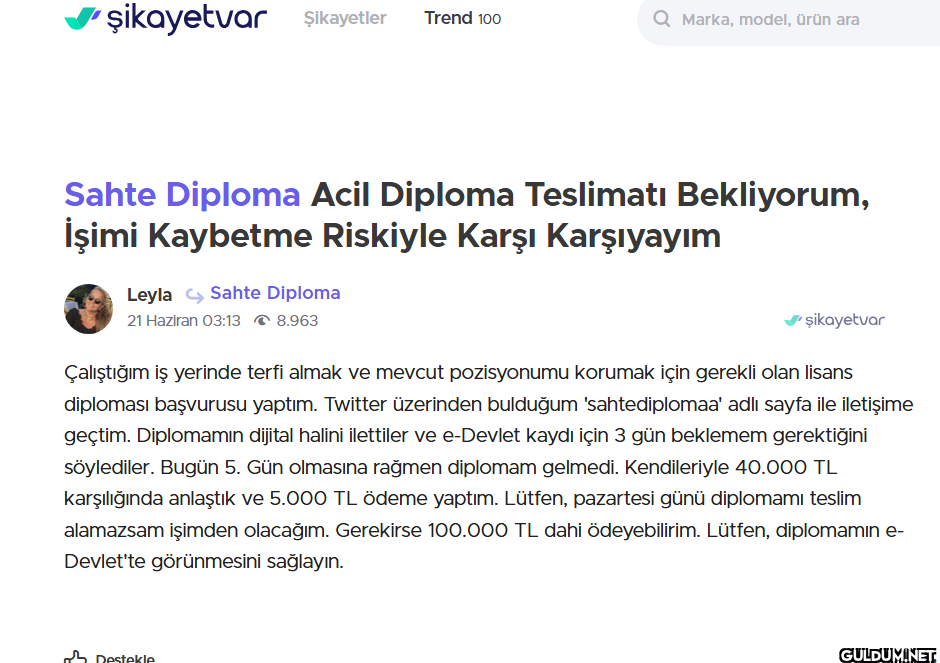The height and width of the screenshot is (663, 940).
Task: Click the reply arrow icon next to Leyla
Action: click(x=194, y=296)
